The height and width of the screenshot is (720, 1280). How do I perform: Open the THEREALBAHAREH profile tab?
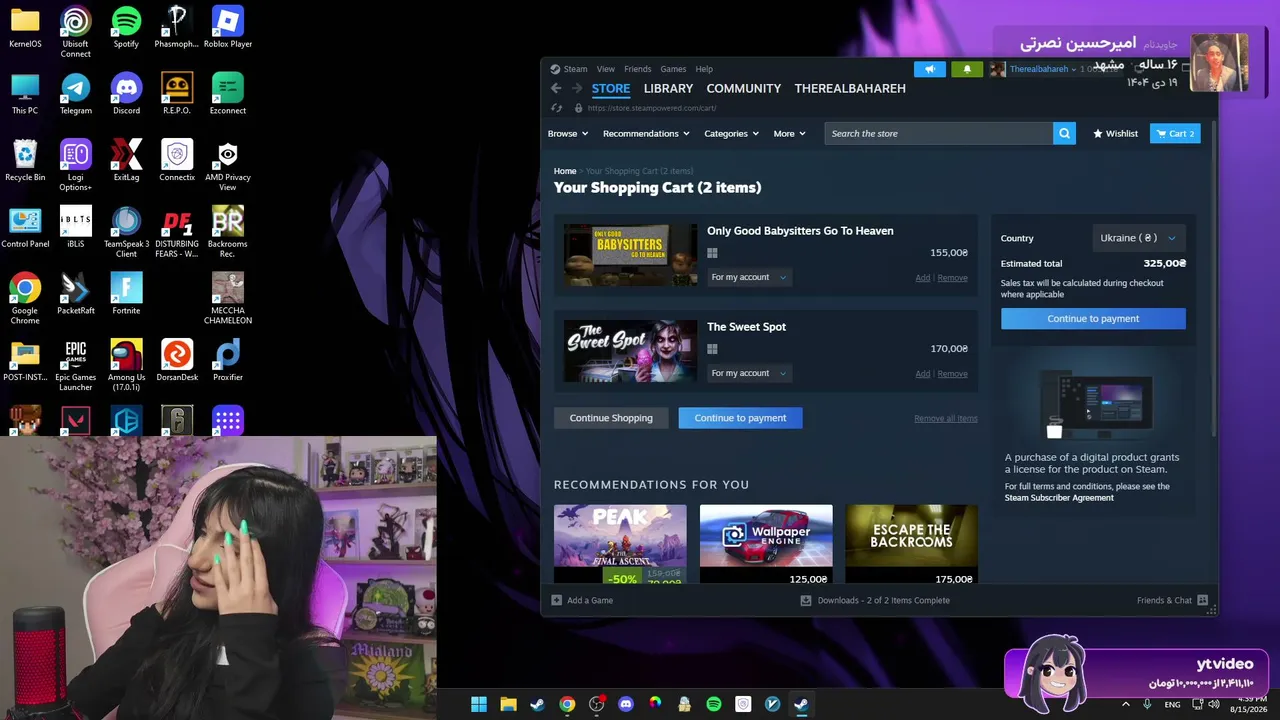(x=850, y=88)
